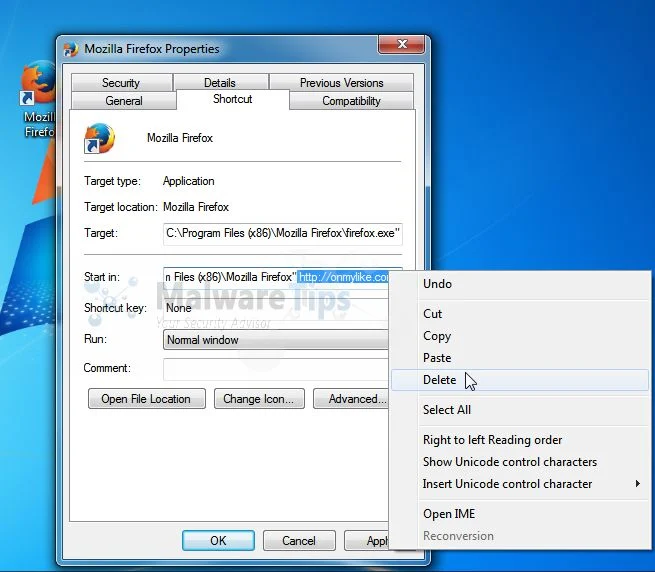The height and width of the screenshot is (572, 655).
Task: Choose Show Unicode control characters
Action: (520, 462)
